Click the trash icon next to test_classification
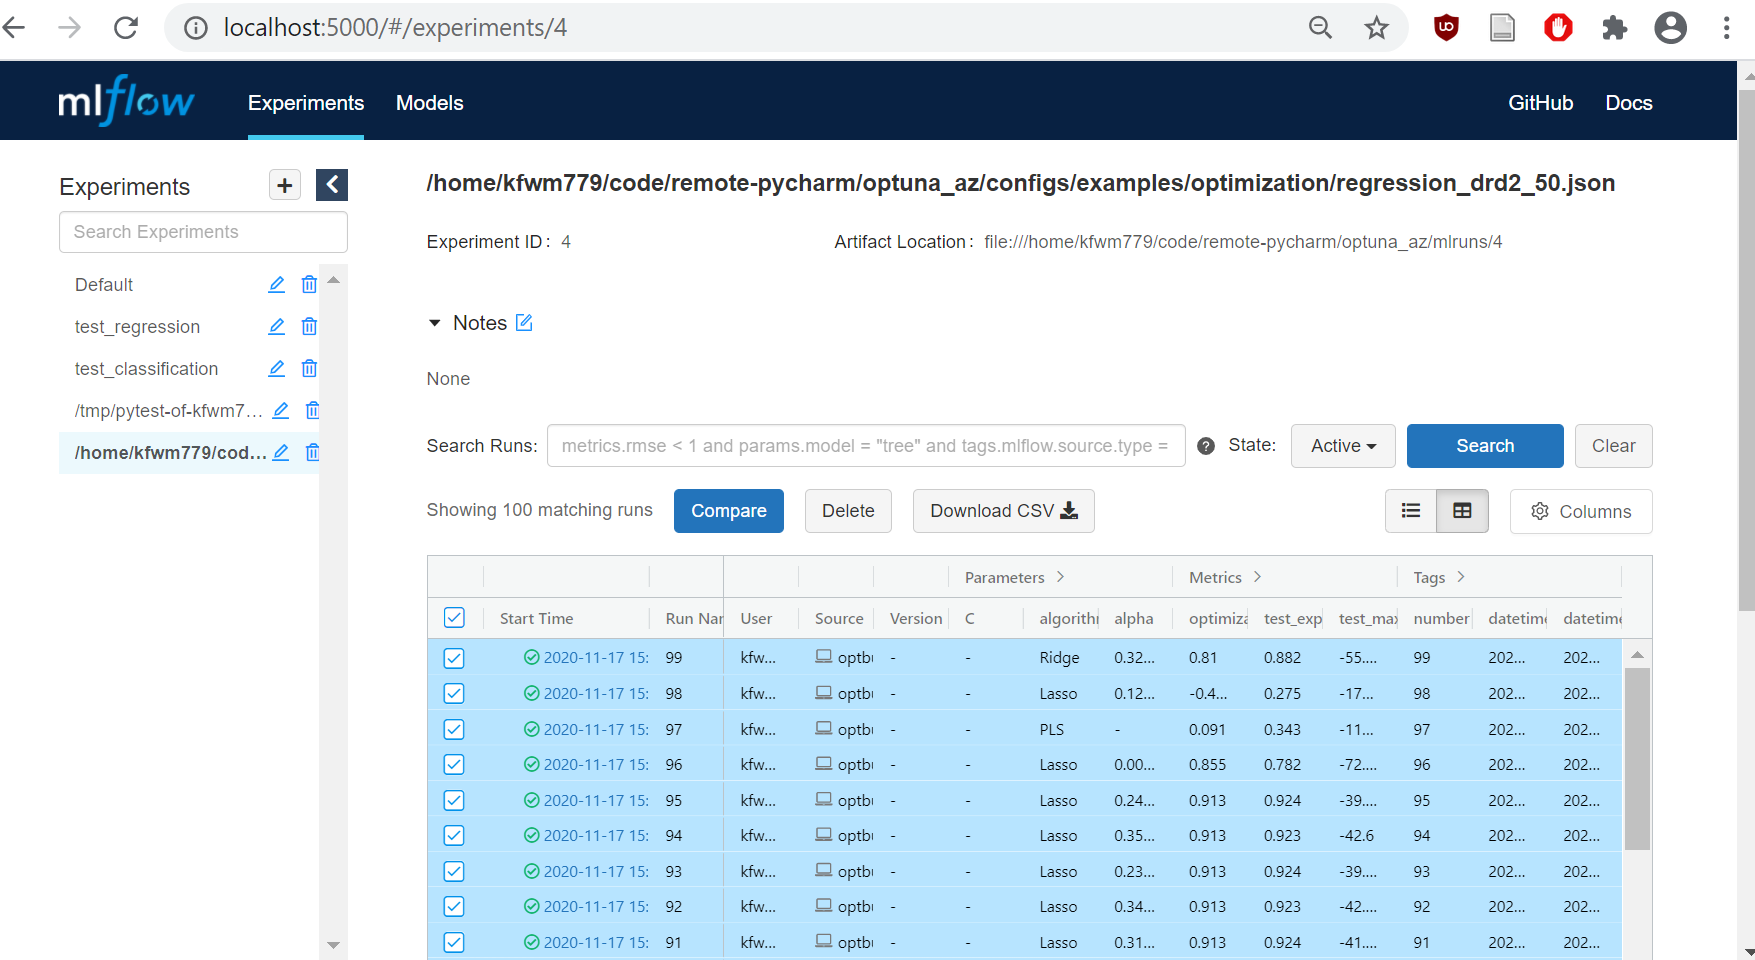Image resolution: width=1755 pixels, height=960 pixels. pos(309,369)
